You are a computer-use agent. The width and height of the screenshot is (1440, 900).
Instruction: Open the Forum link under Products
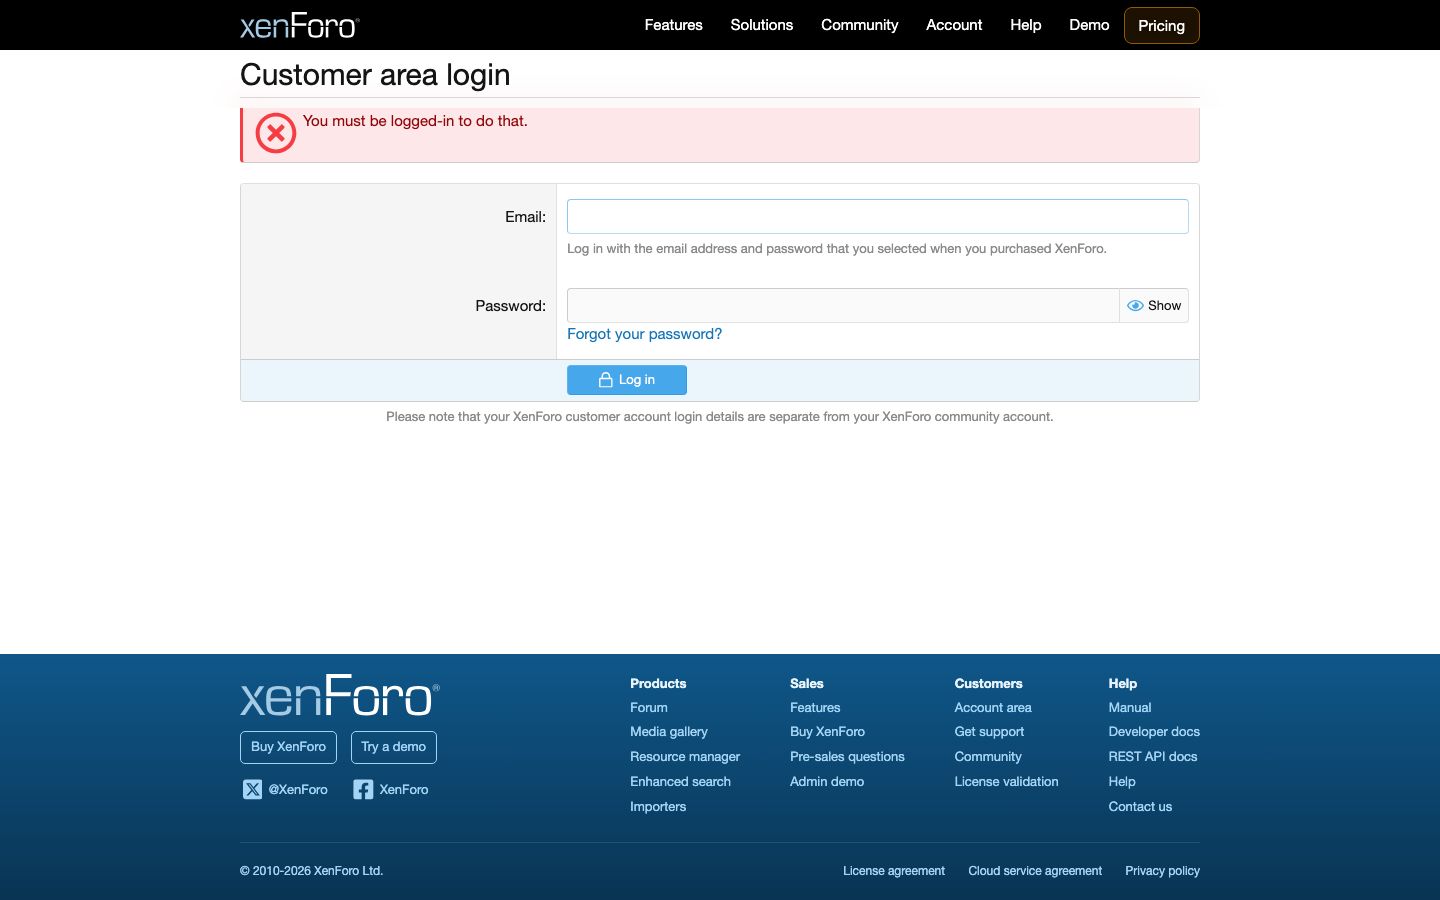pyautogui.click(x=649, y=707)
